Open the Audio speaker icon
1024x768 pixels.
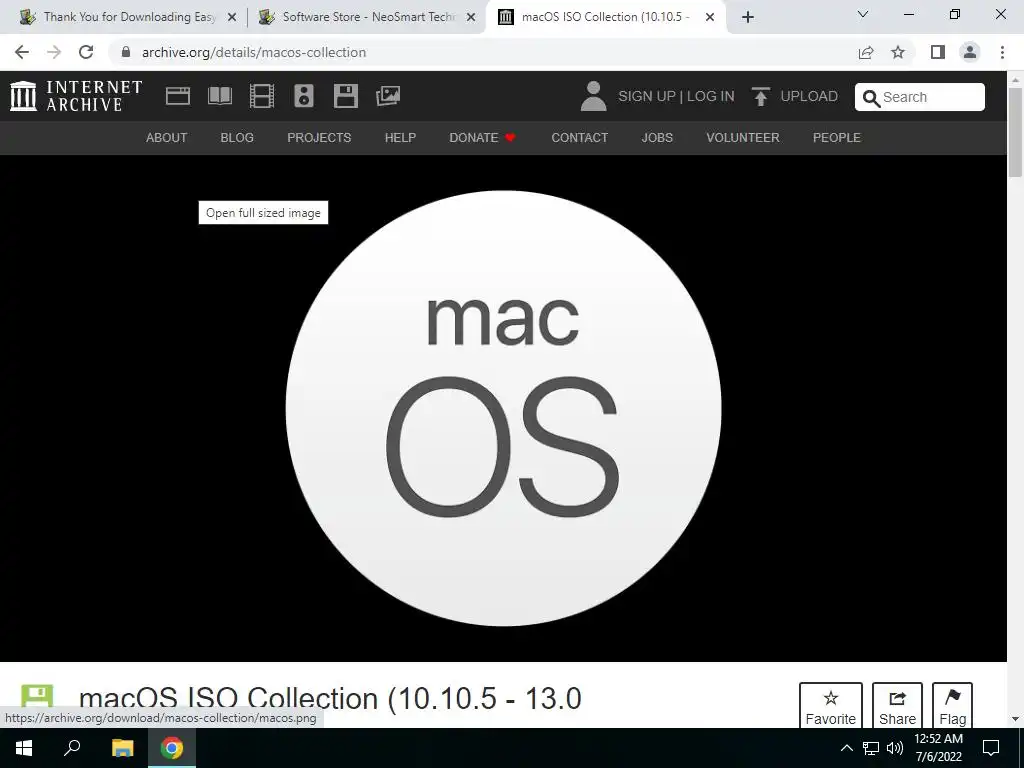[x=304, y=96]
